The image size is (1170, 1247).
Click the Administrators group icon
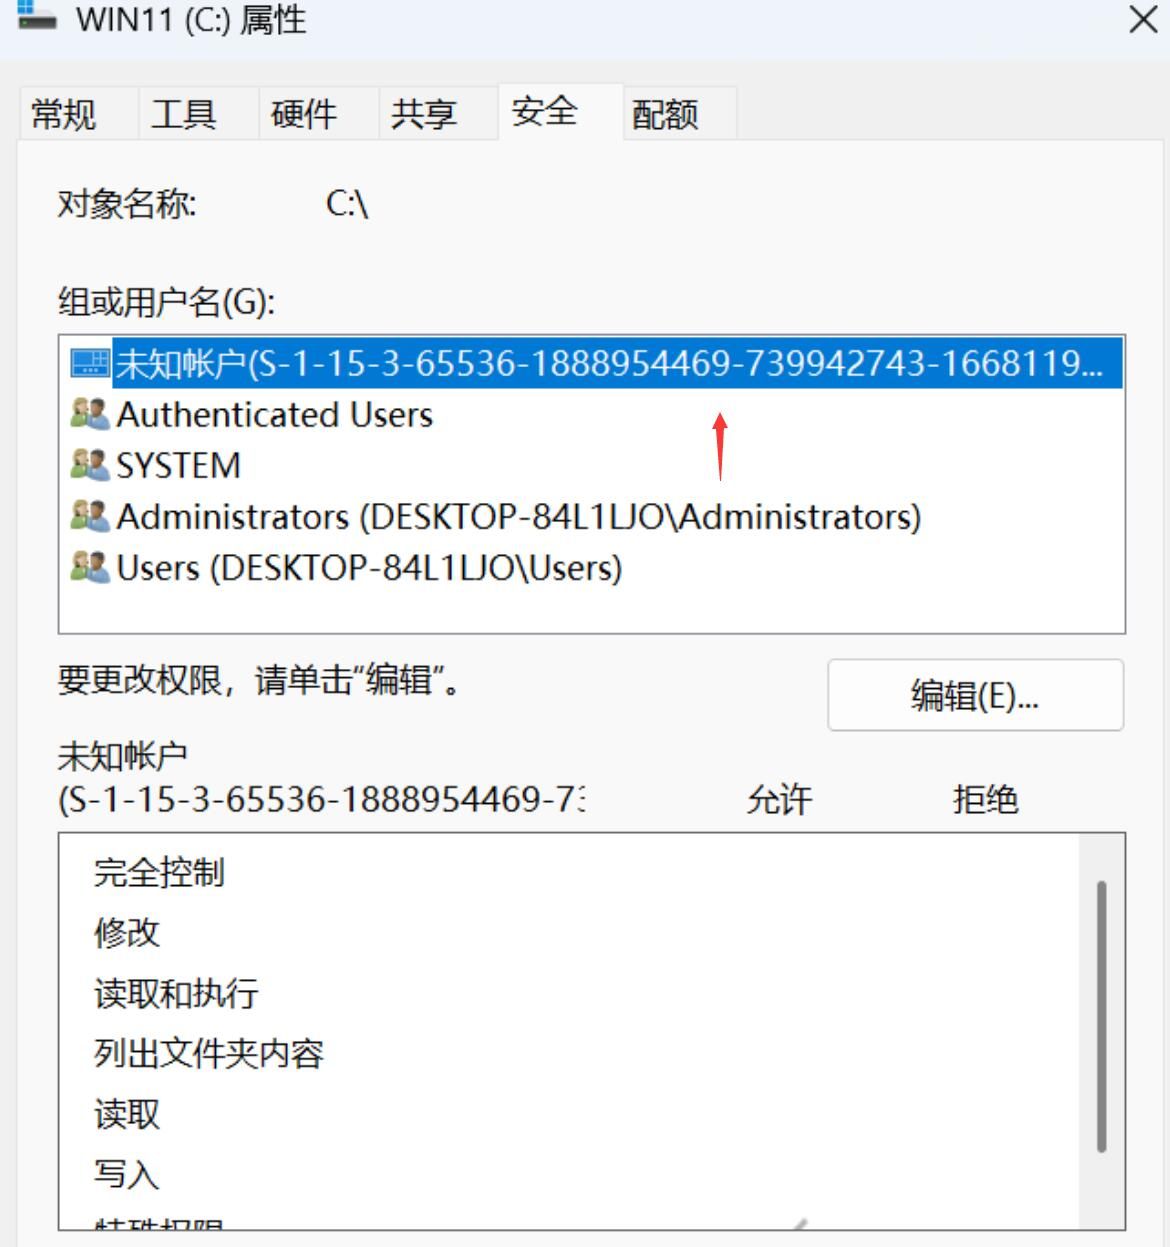click(x=90, y=516)
